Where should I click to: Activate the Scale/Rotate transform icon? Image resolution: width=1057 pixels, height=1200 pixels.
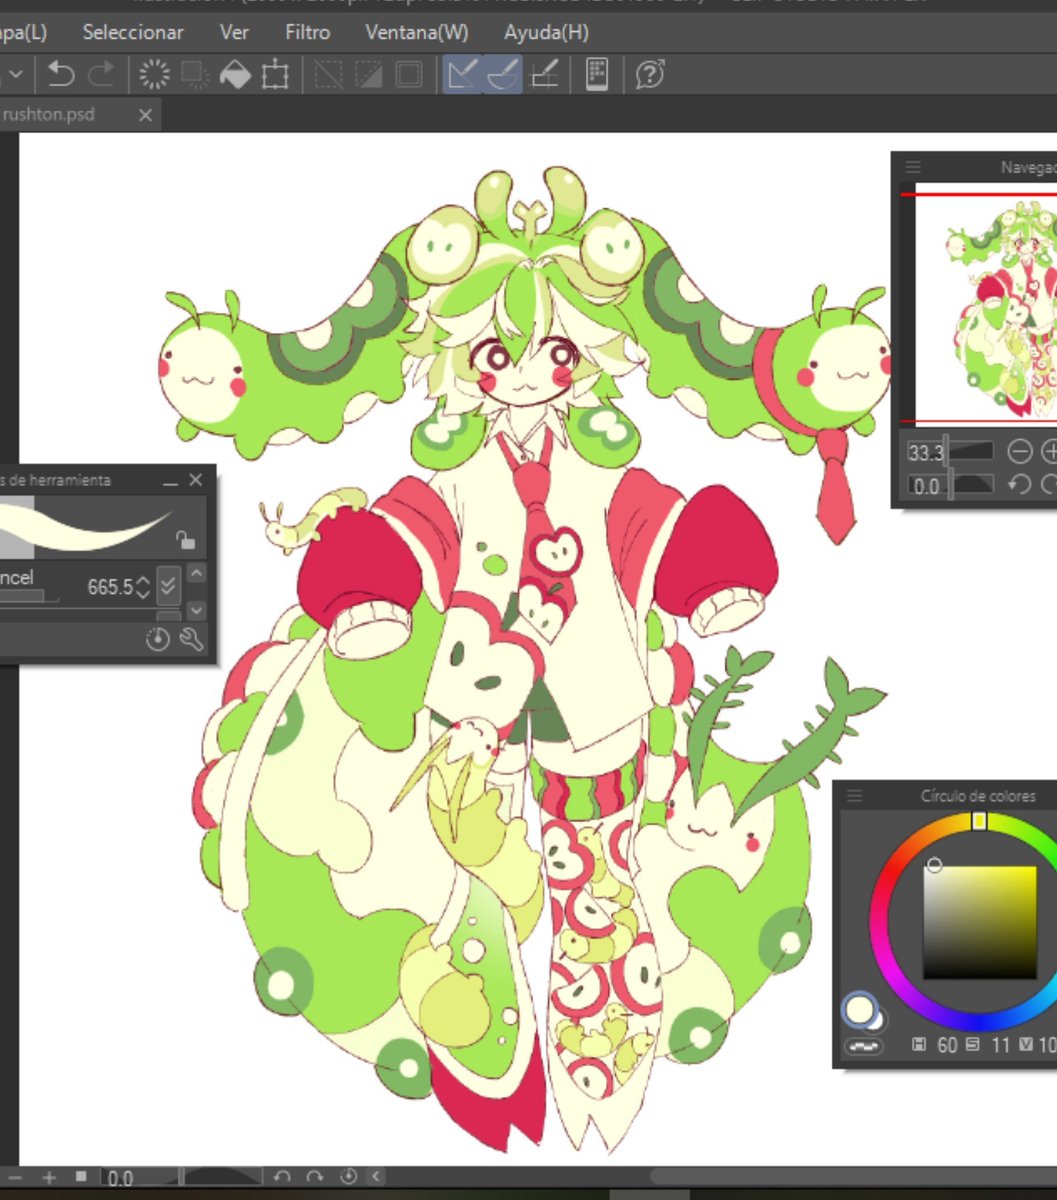pyautogui.click(x=275, y=75)
